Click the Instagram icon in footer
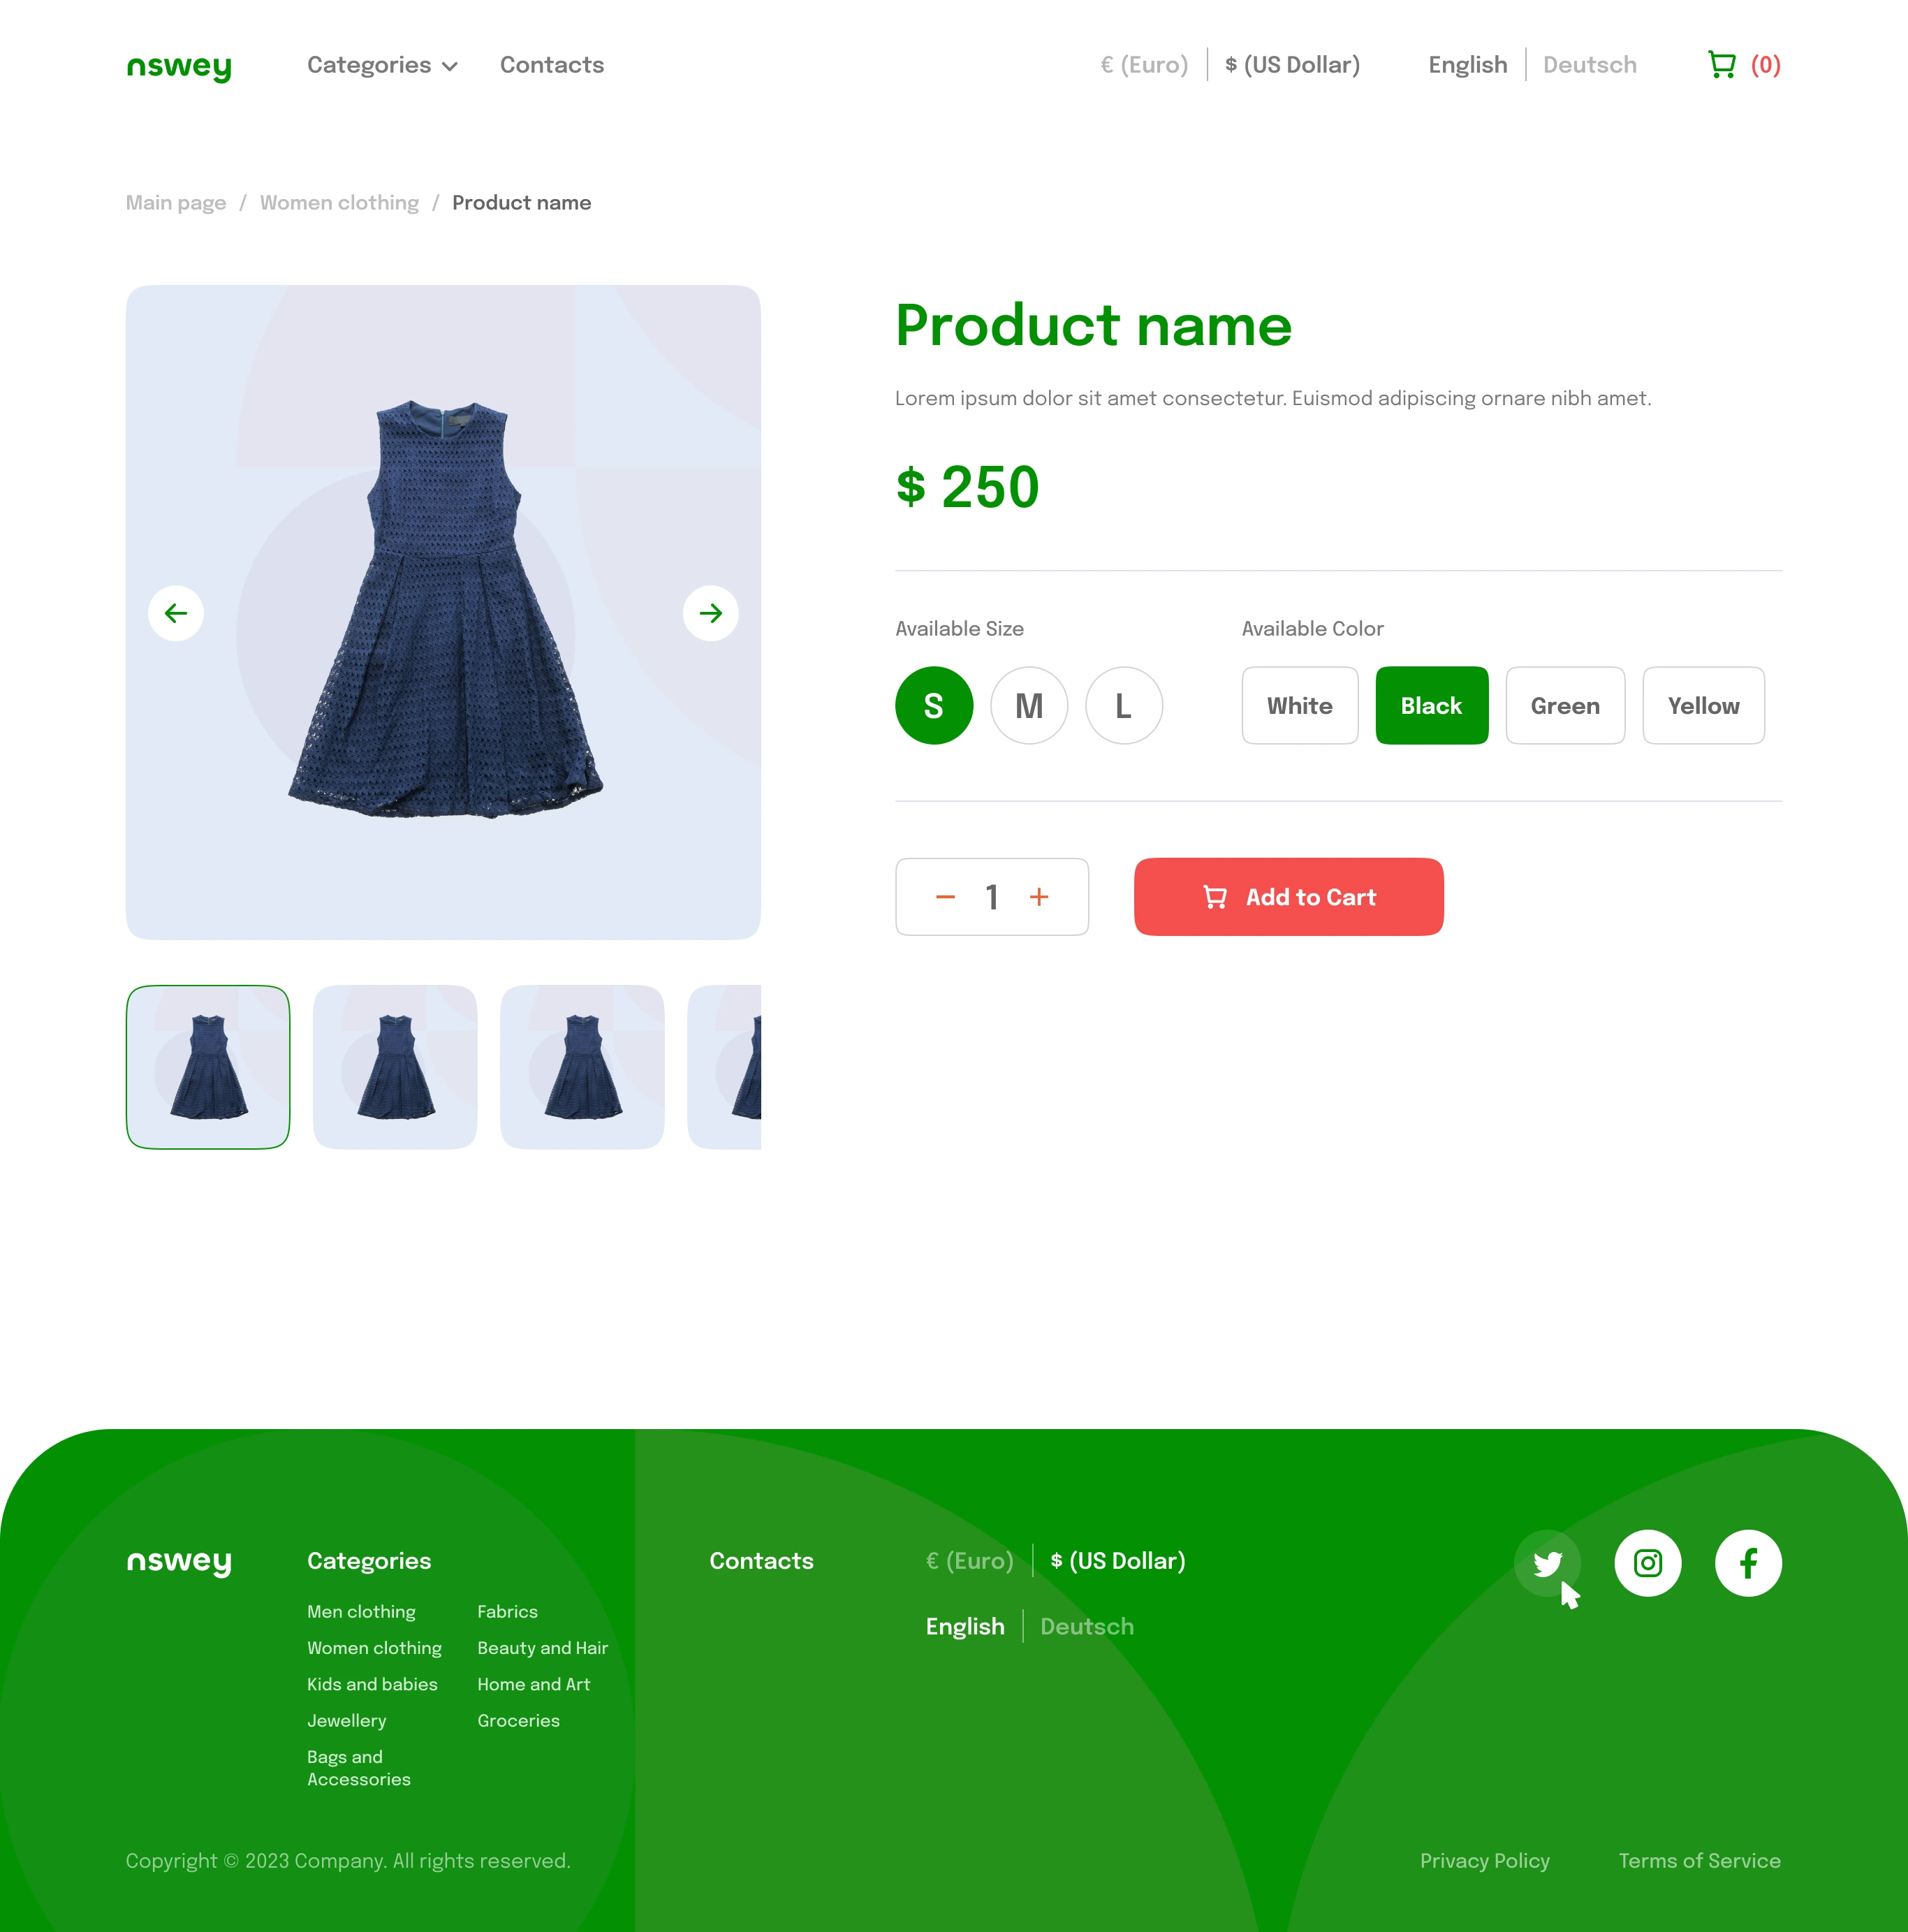 click(x=1648, y=1562)
